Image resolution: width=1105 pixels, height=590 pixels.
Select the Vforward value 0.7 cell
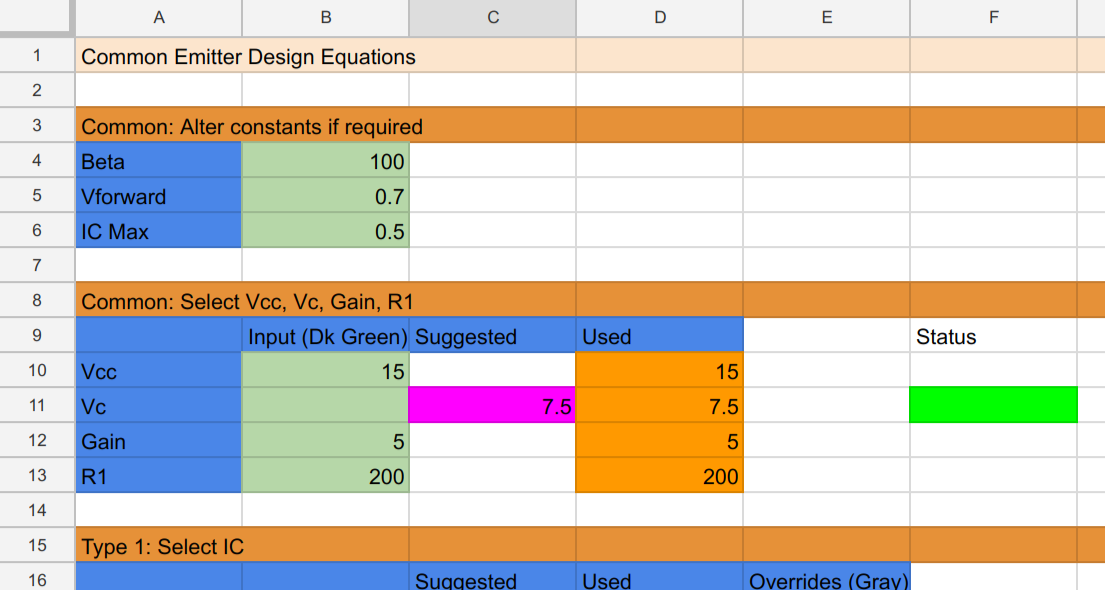325,196
